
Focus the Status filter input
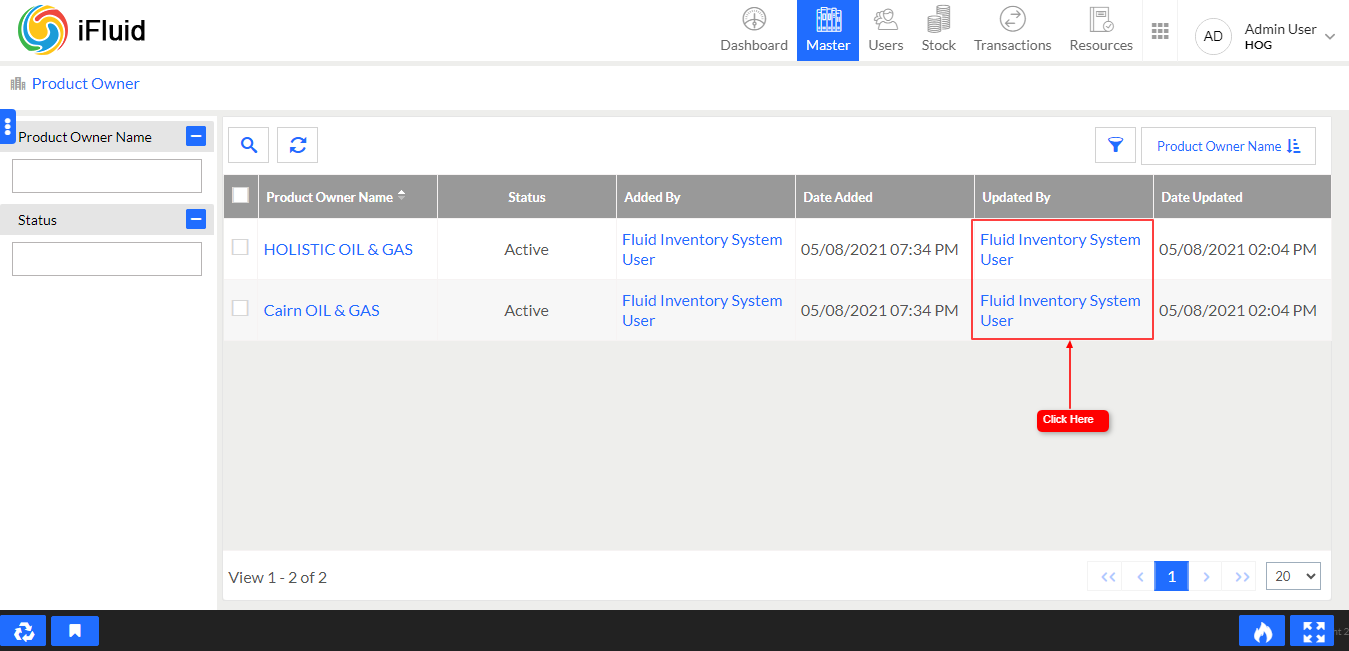pos(107,259)
